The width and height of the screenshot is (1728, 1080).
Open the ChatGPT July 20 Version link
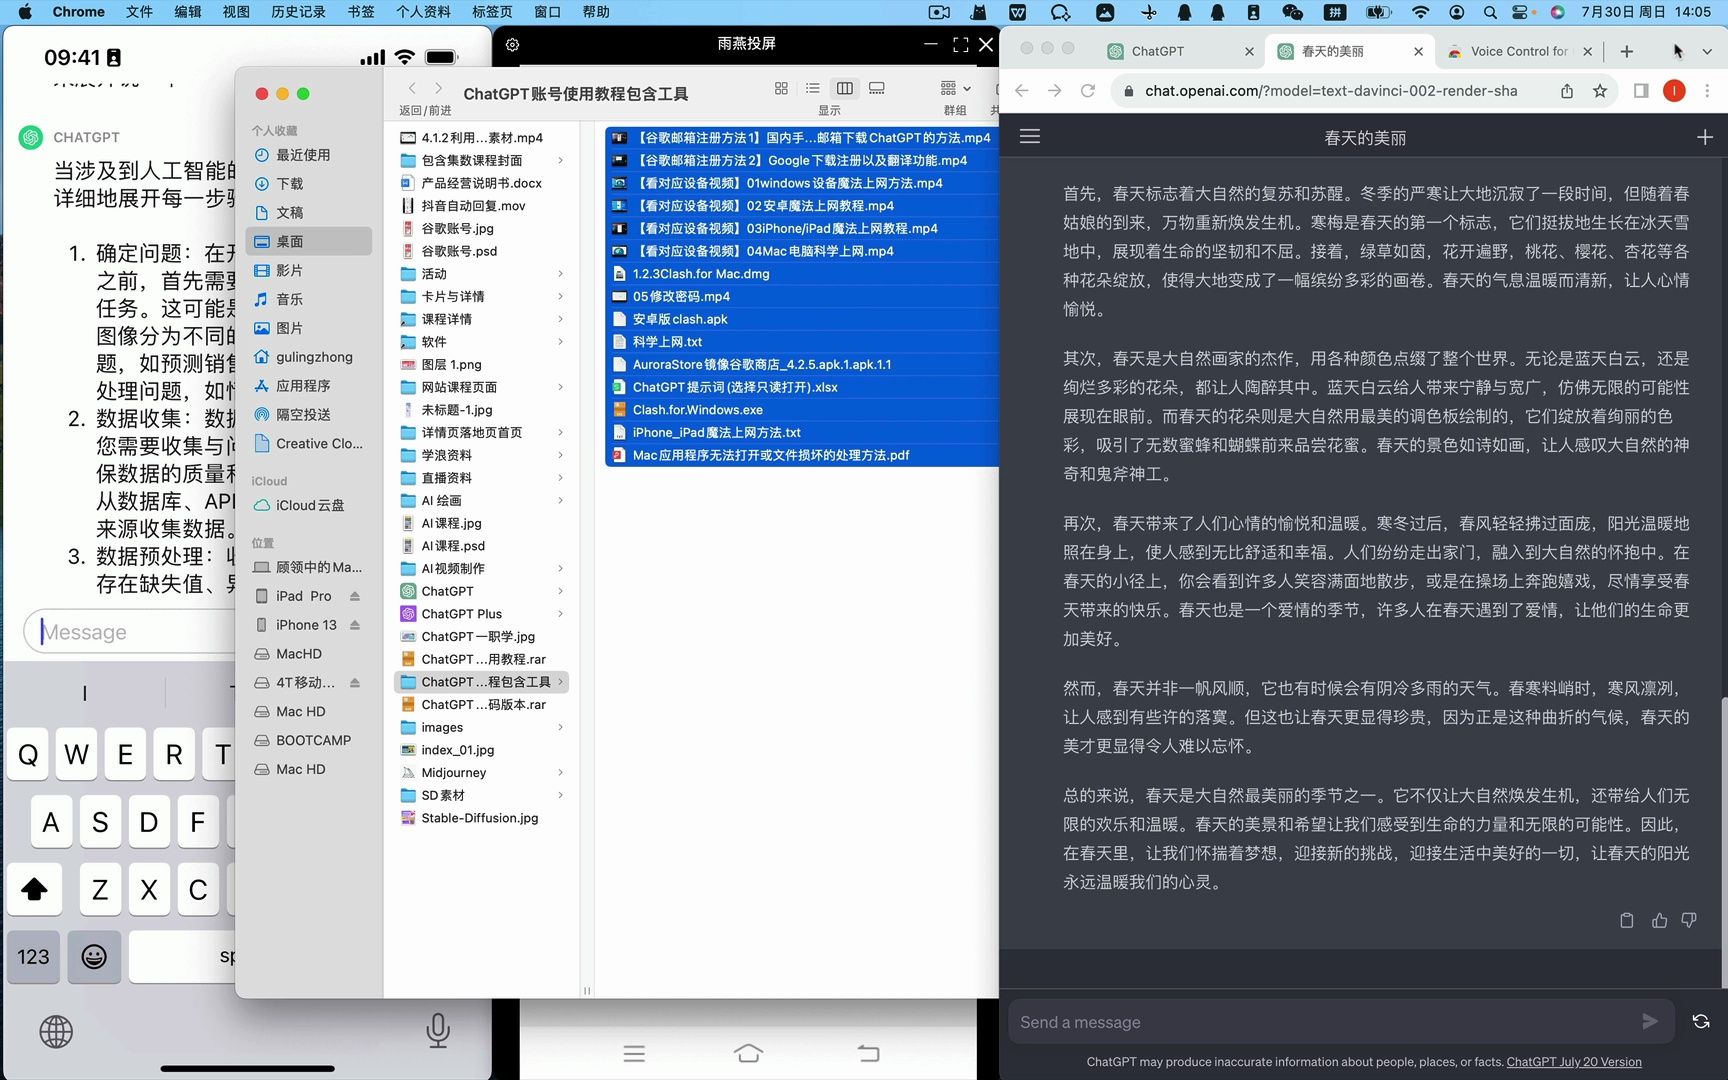pos(1574,1062)
